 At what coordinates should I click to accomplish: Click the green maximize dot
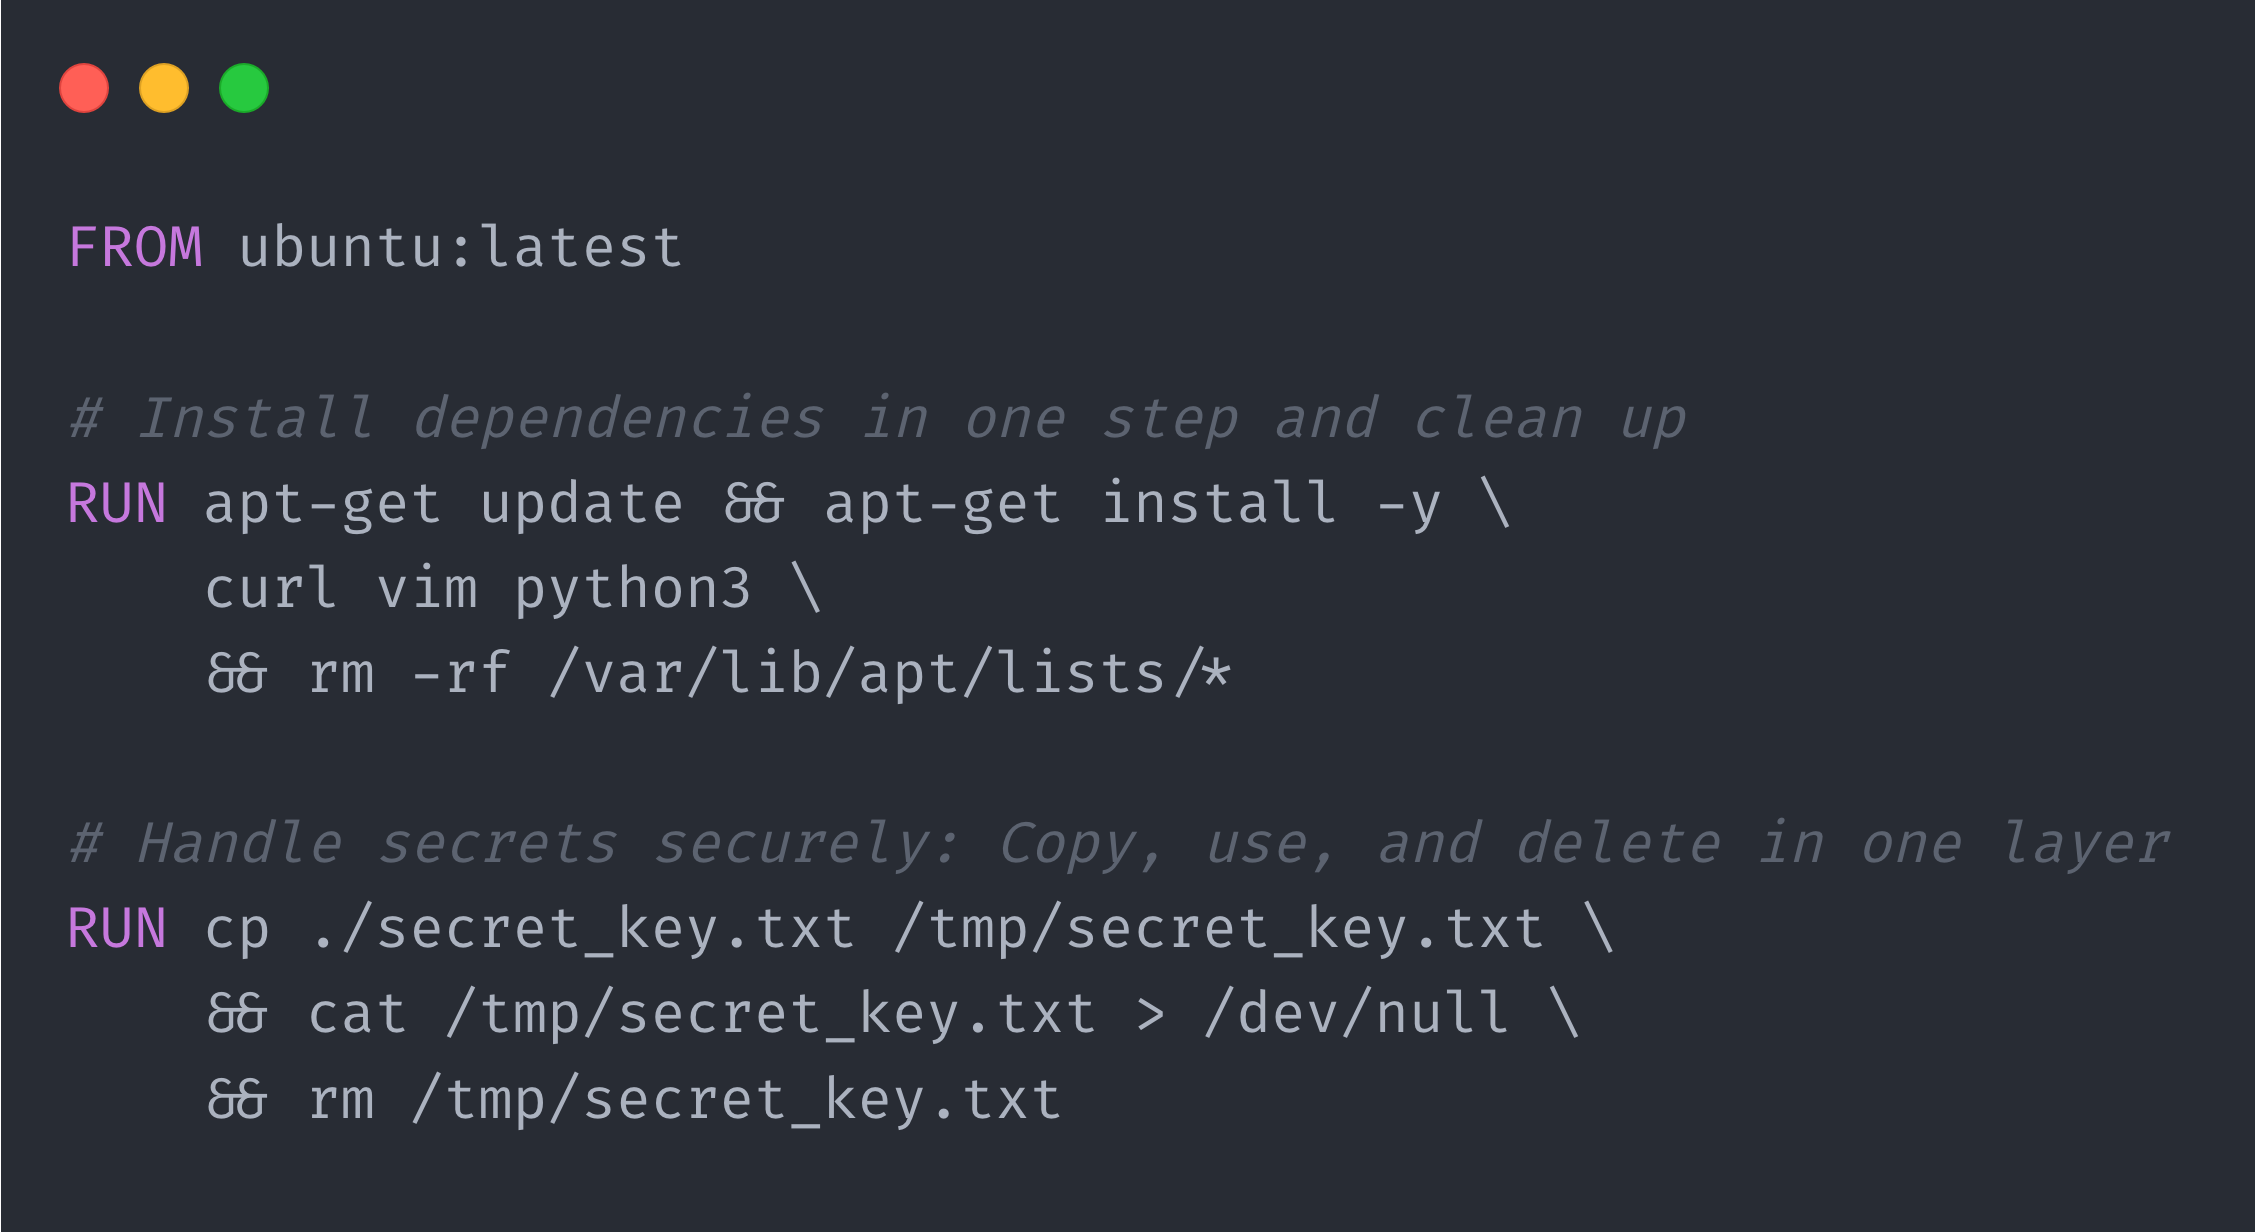pos(244,88)
